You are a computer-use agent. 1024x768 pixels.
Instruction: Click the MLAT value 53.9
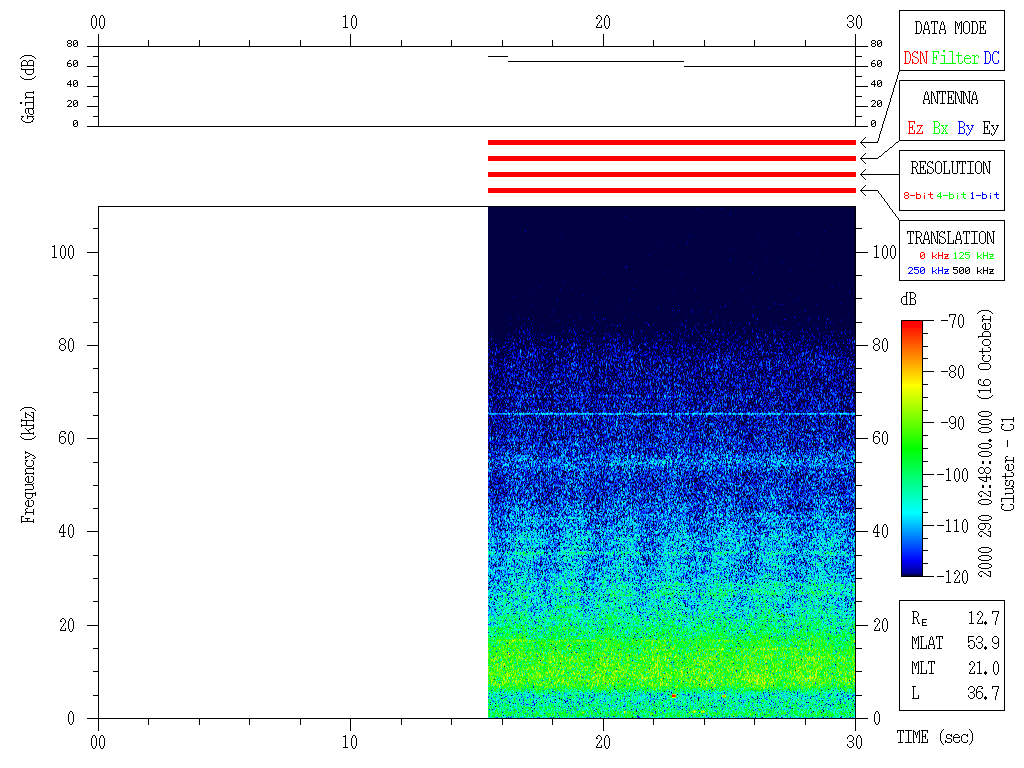(x=982, y=642)
